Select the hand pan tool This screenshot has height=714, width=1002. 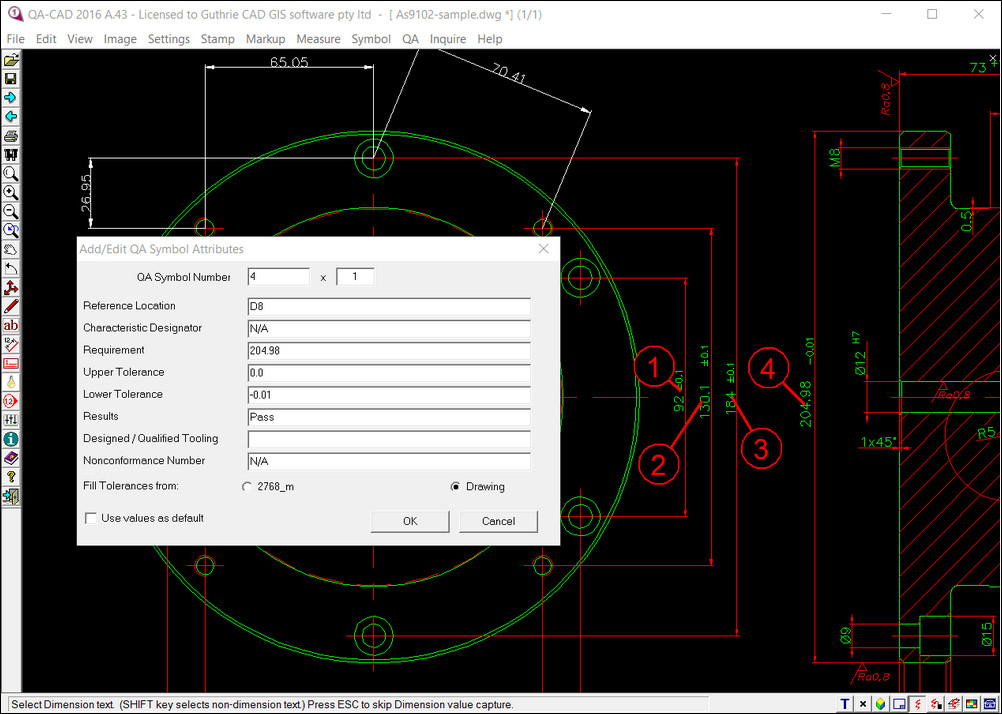tap(11, 249)
